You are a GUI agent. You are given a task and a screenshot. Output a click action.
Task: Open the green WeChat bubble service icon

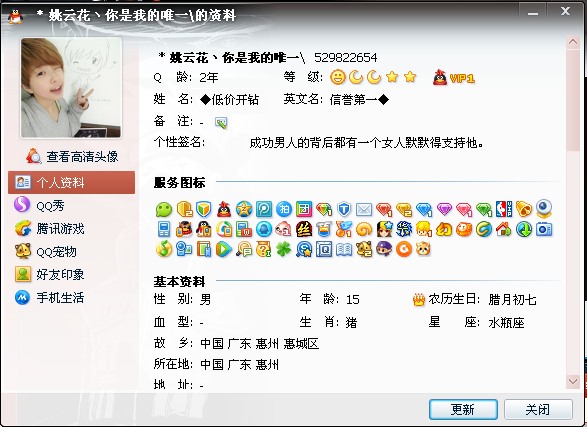[164, 210]
